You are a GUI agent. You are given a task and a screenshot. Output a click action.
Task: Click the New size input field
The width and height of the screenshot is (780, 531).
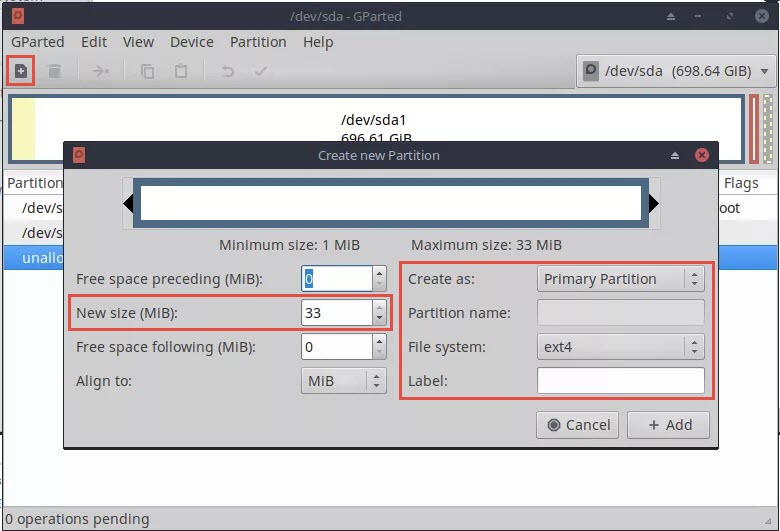pyautogui.click(x=337, y=313)
